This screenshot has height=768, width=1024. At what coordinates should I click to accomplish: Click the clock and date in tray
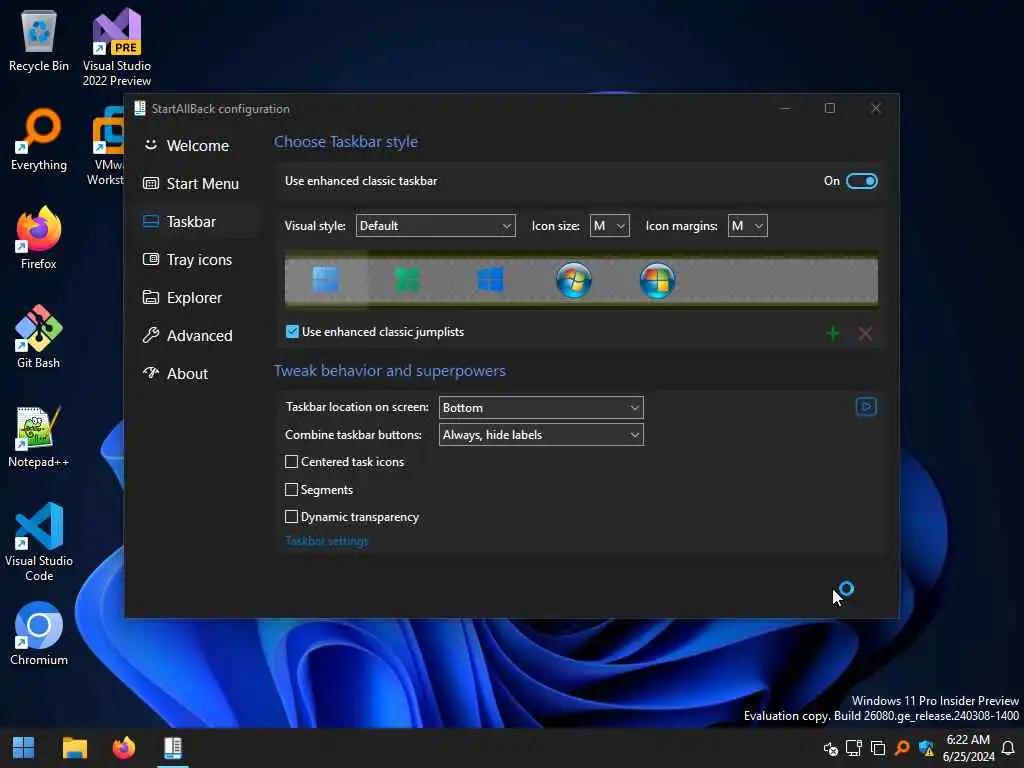click(968, 748)
